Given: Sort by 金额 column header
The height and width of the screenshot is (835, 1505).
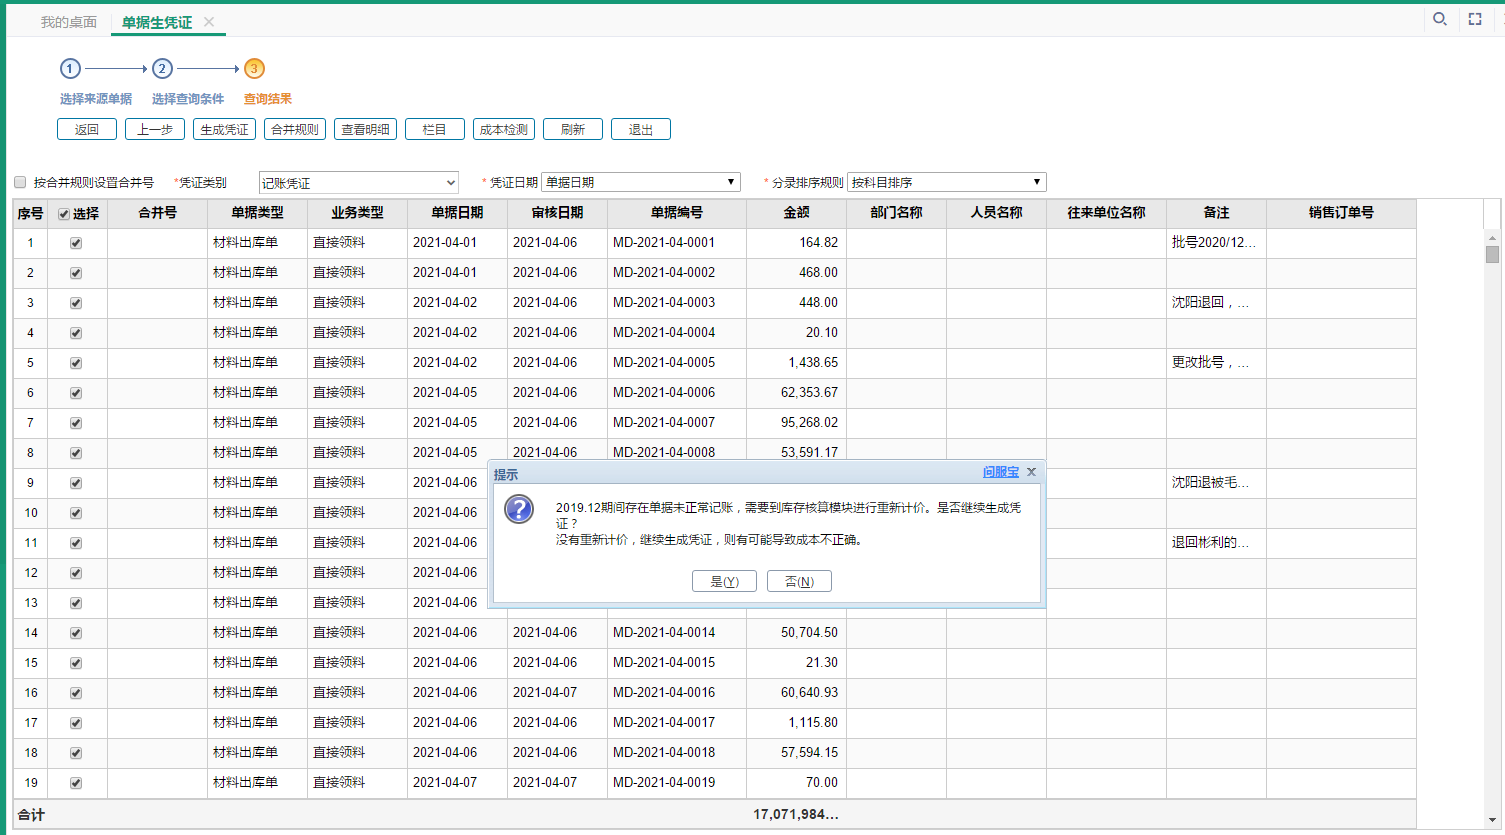Looking at the screenshot, I should (796, 213).
